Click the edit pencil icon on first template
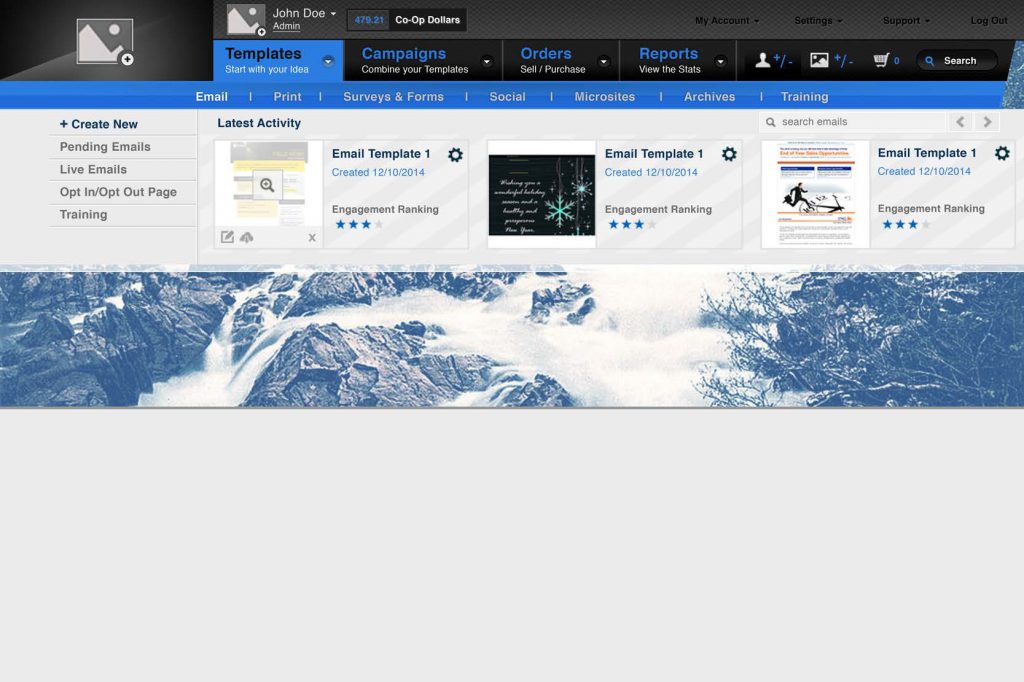 (227, 237)
